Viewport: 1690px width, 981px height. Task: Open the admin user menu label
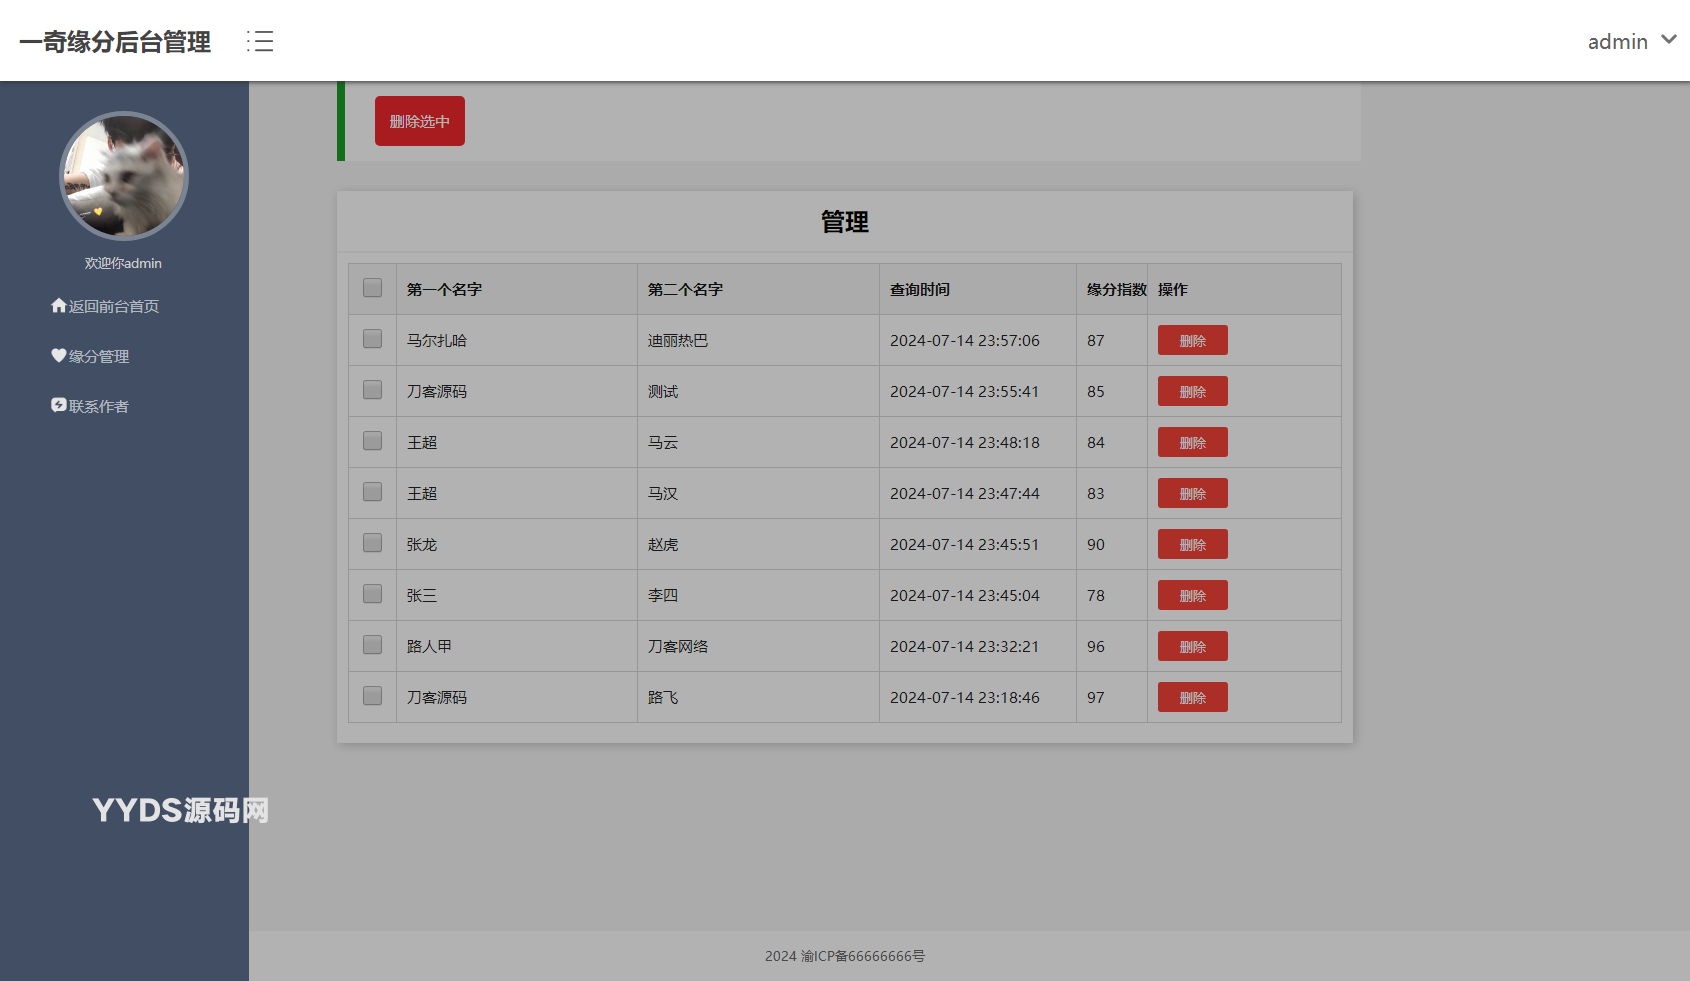coord(1617,42)
